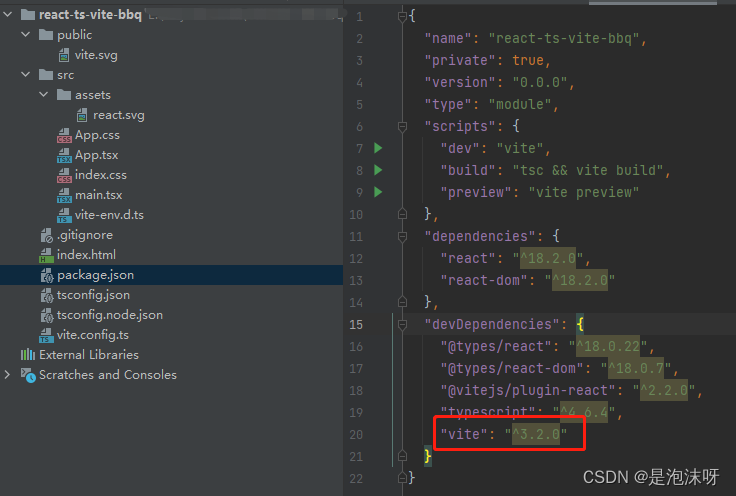736x496 pixels.
Task: Click the assets folder icon
Action: coord(63,95)
